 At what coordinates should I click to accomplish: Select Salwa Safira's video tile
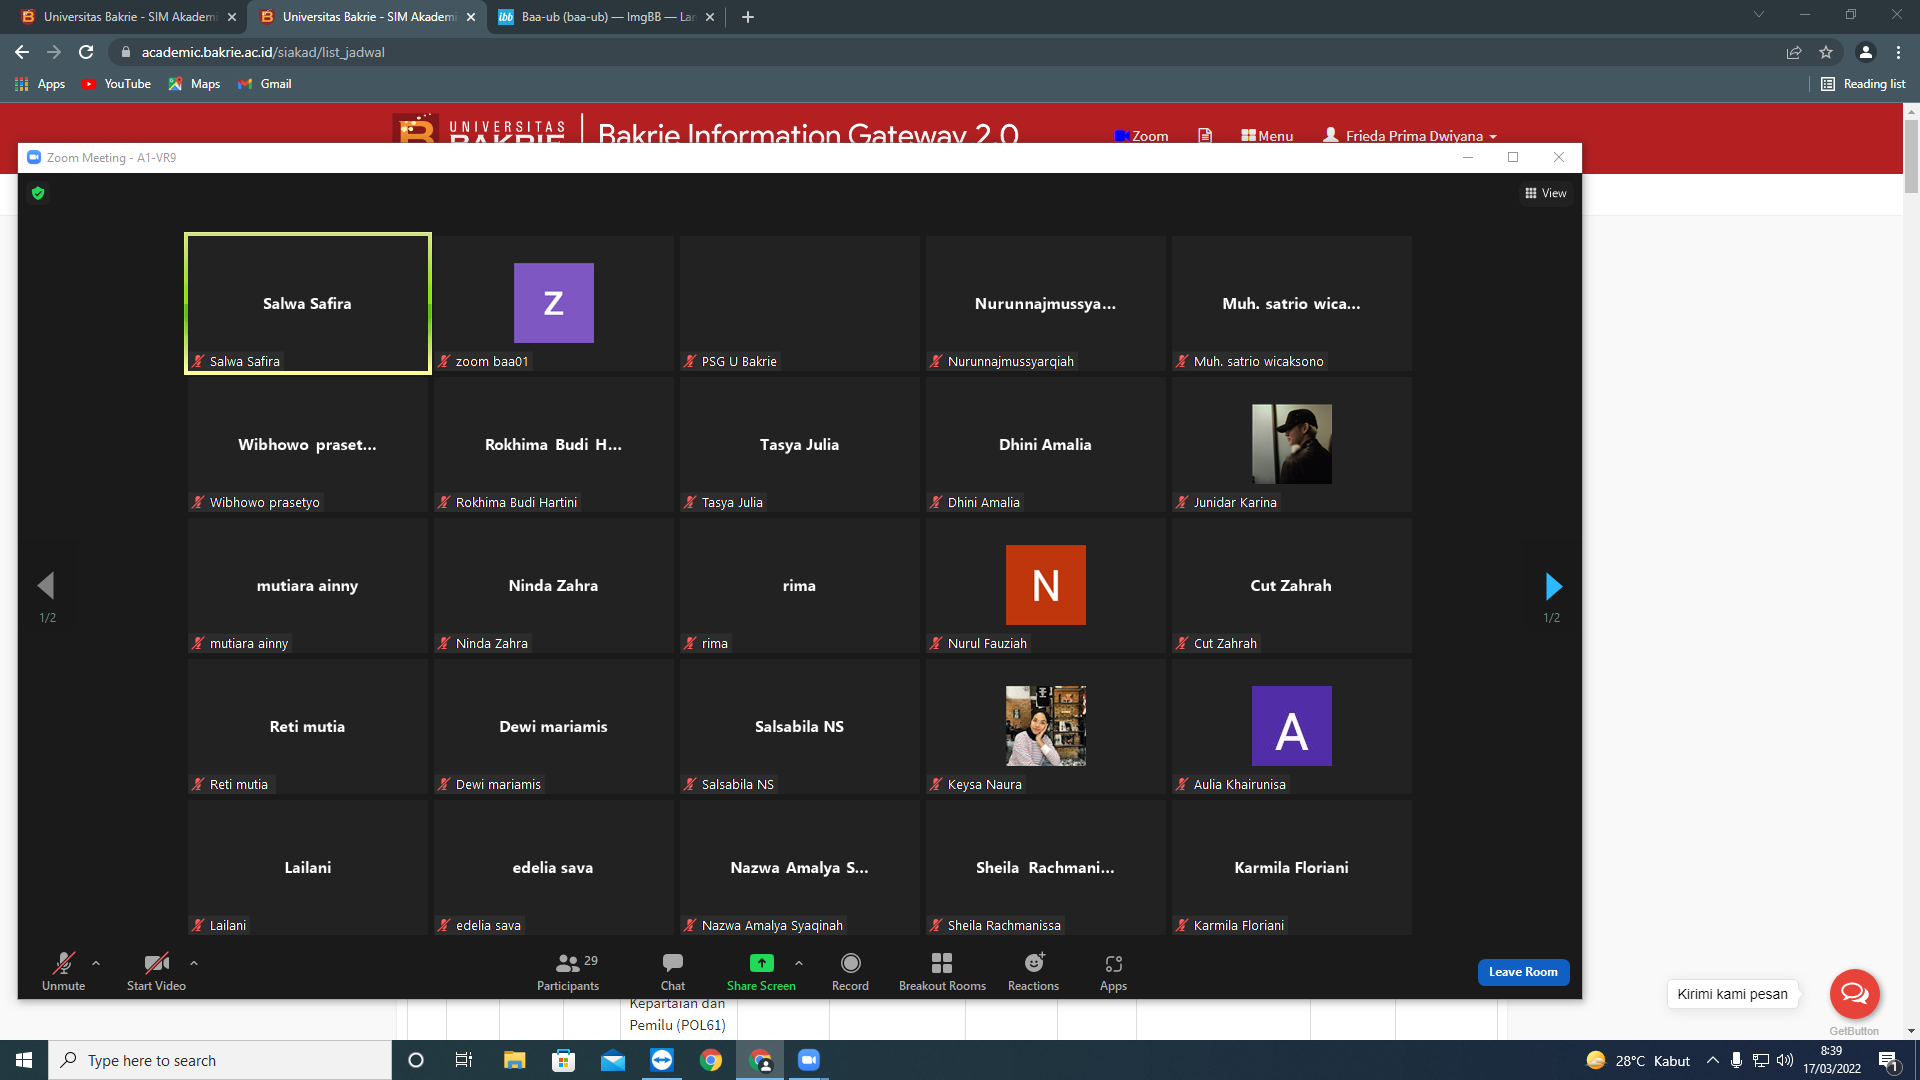coord(308,303)
